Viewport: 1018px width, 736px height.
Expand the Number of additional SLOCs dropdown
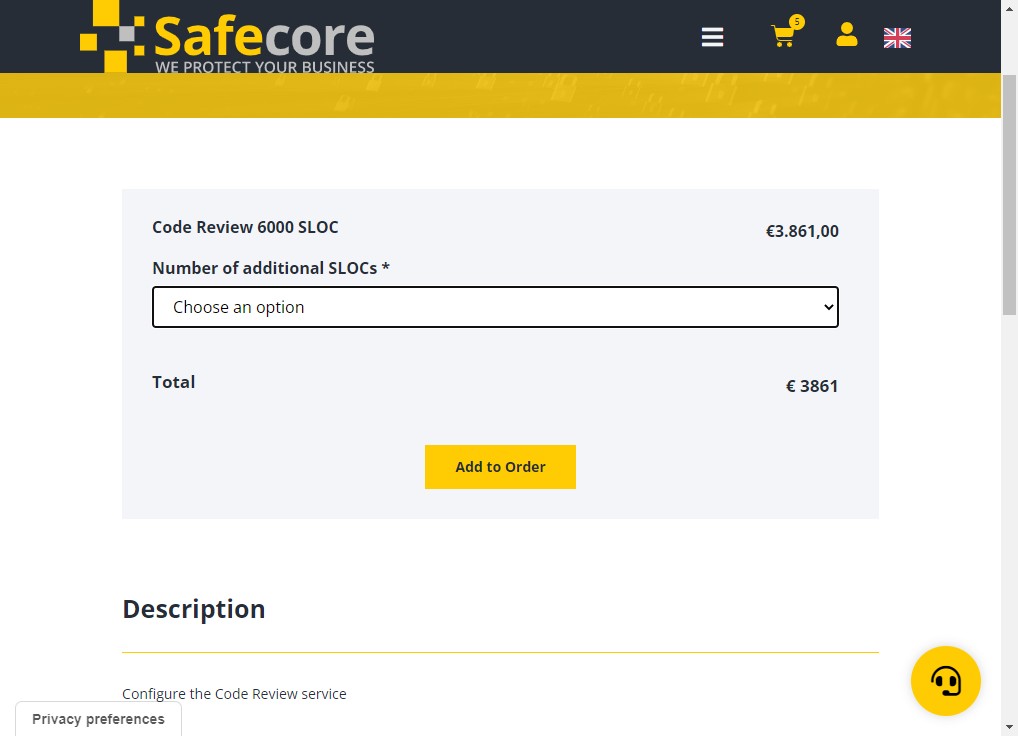point(495,307)
